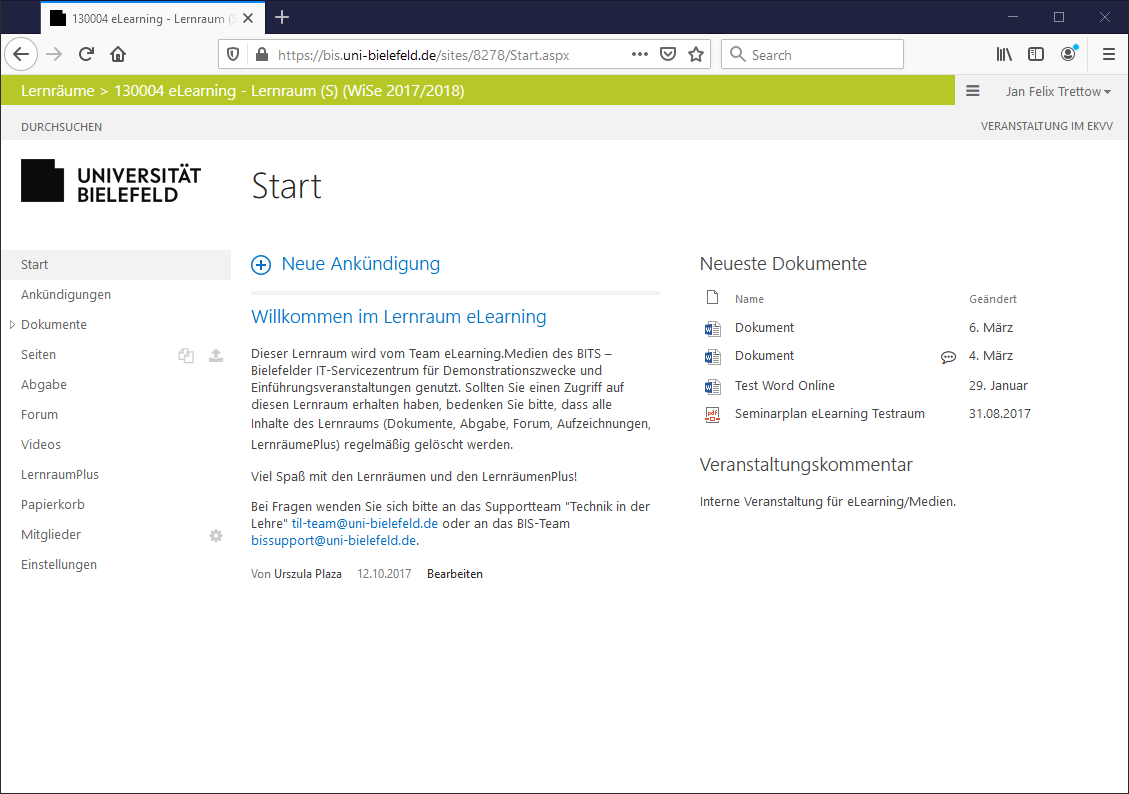Viewport: 1129px width, 794px height.
Task: Click the tracking protection shield icon
Action: 233,55
